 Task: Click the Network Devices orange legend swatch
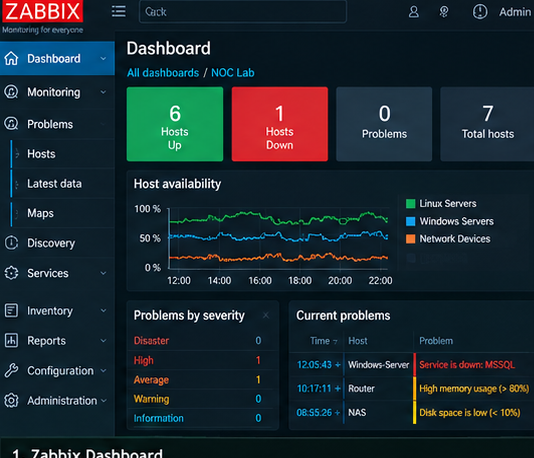411,239
